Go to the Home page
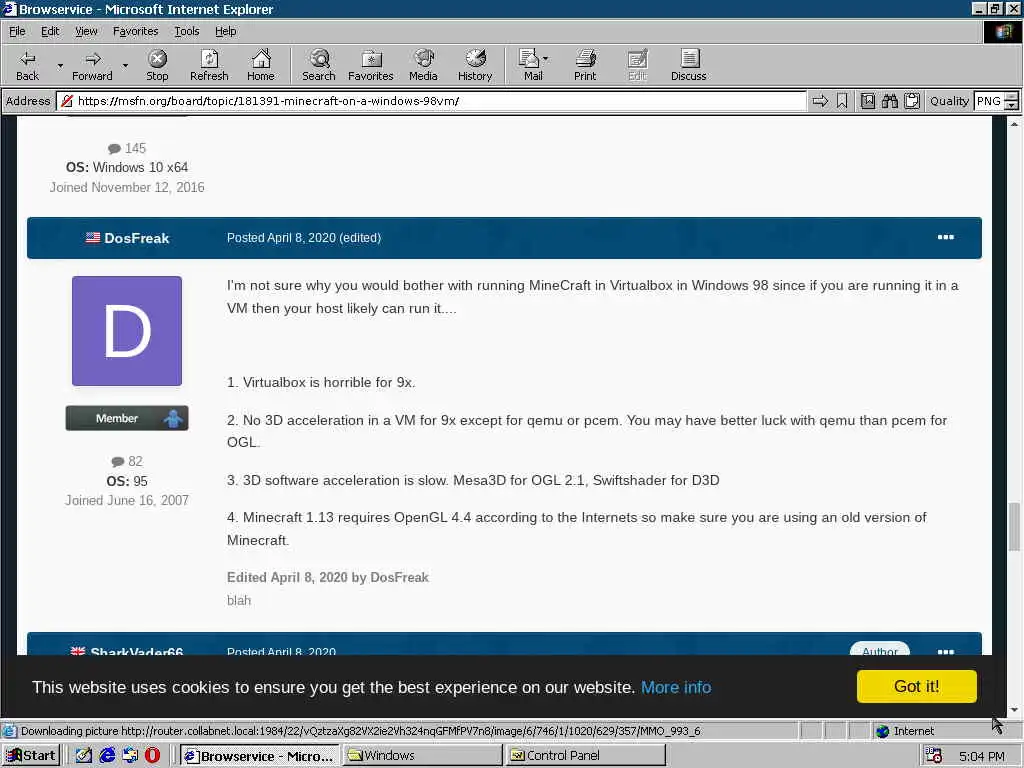The image size is (1024, 768). click(261, 65)
